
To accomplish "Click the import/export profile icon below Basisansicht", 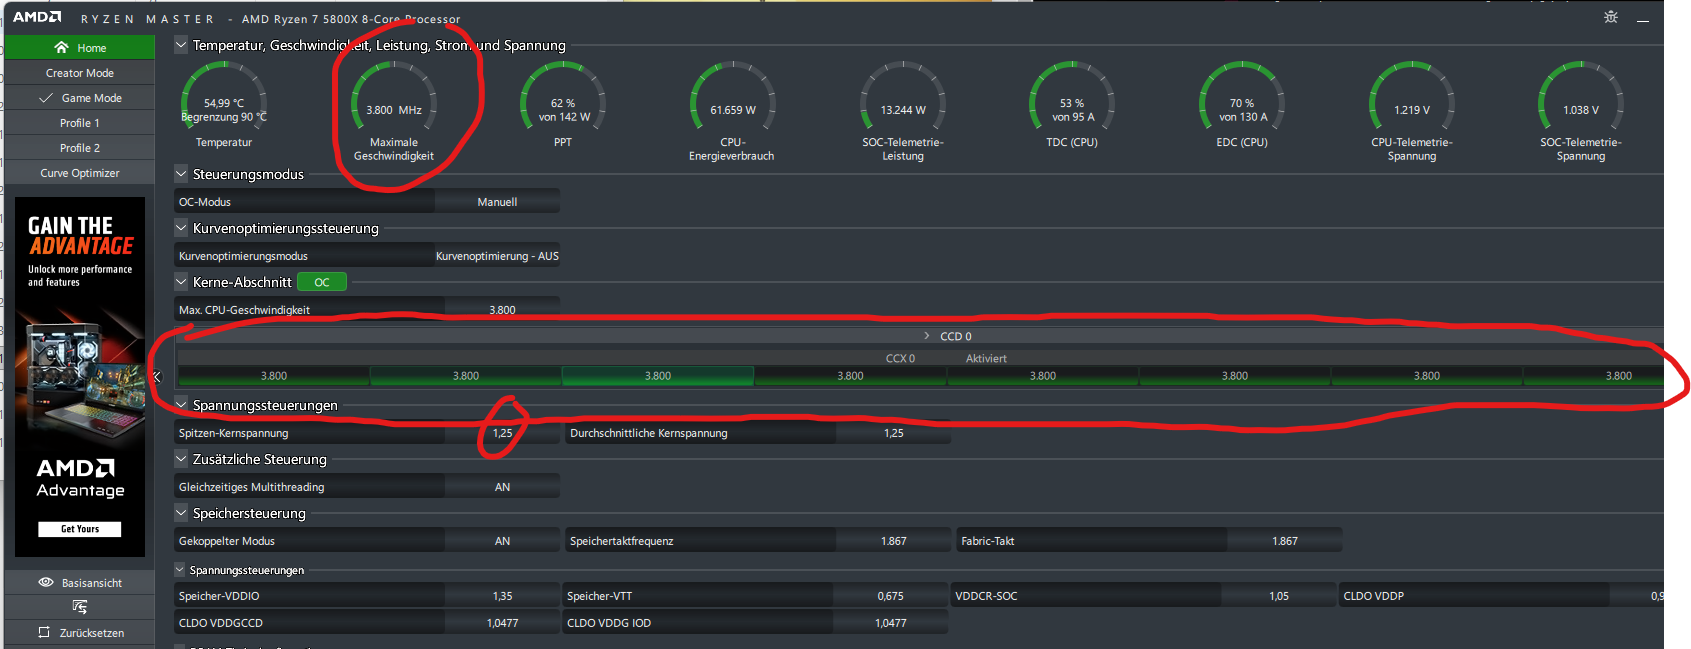I will point(80,607).
